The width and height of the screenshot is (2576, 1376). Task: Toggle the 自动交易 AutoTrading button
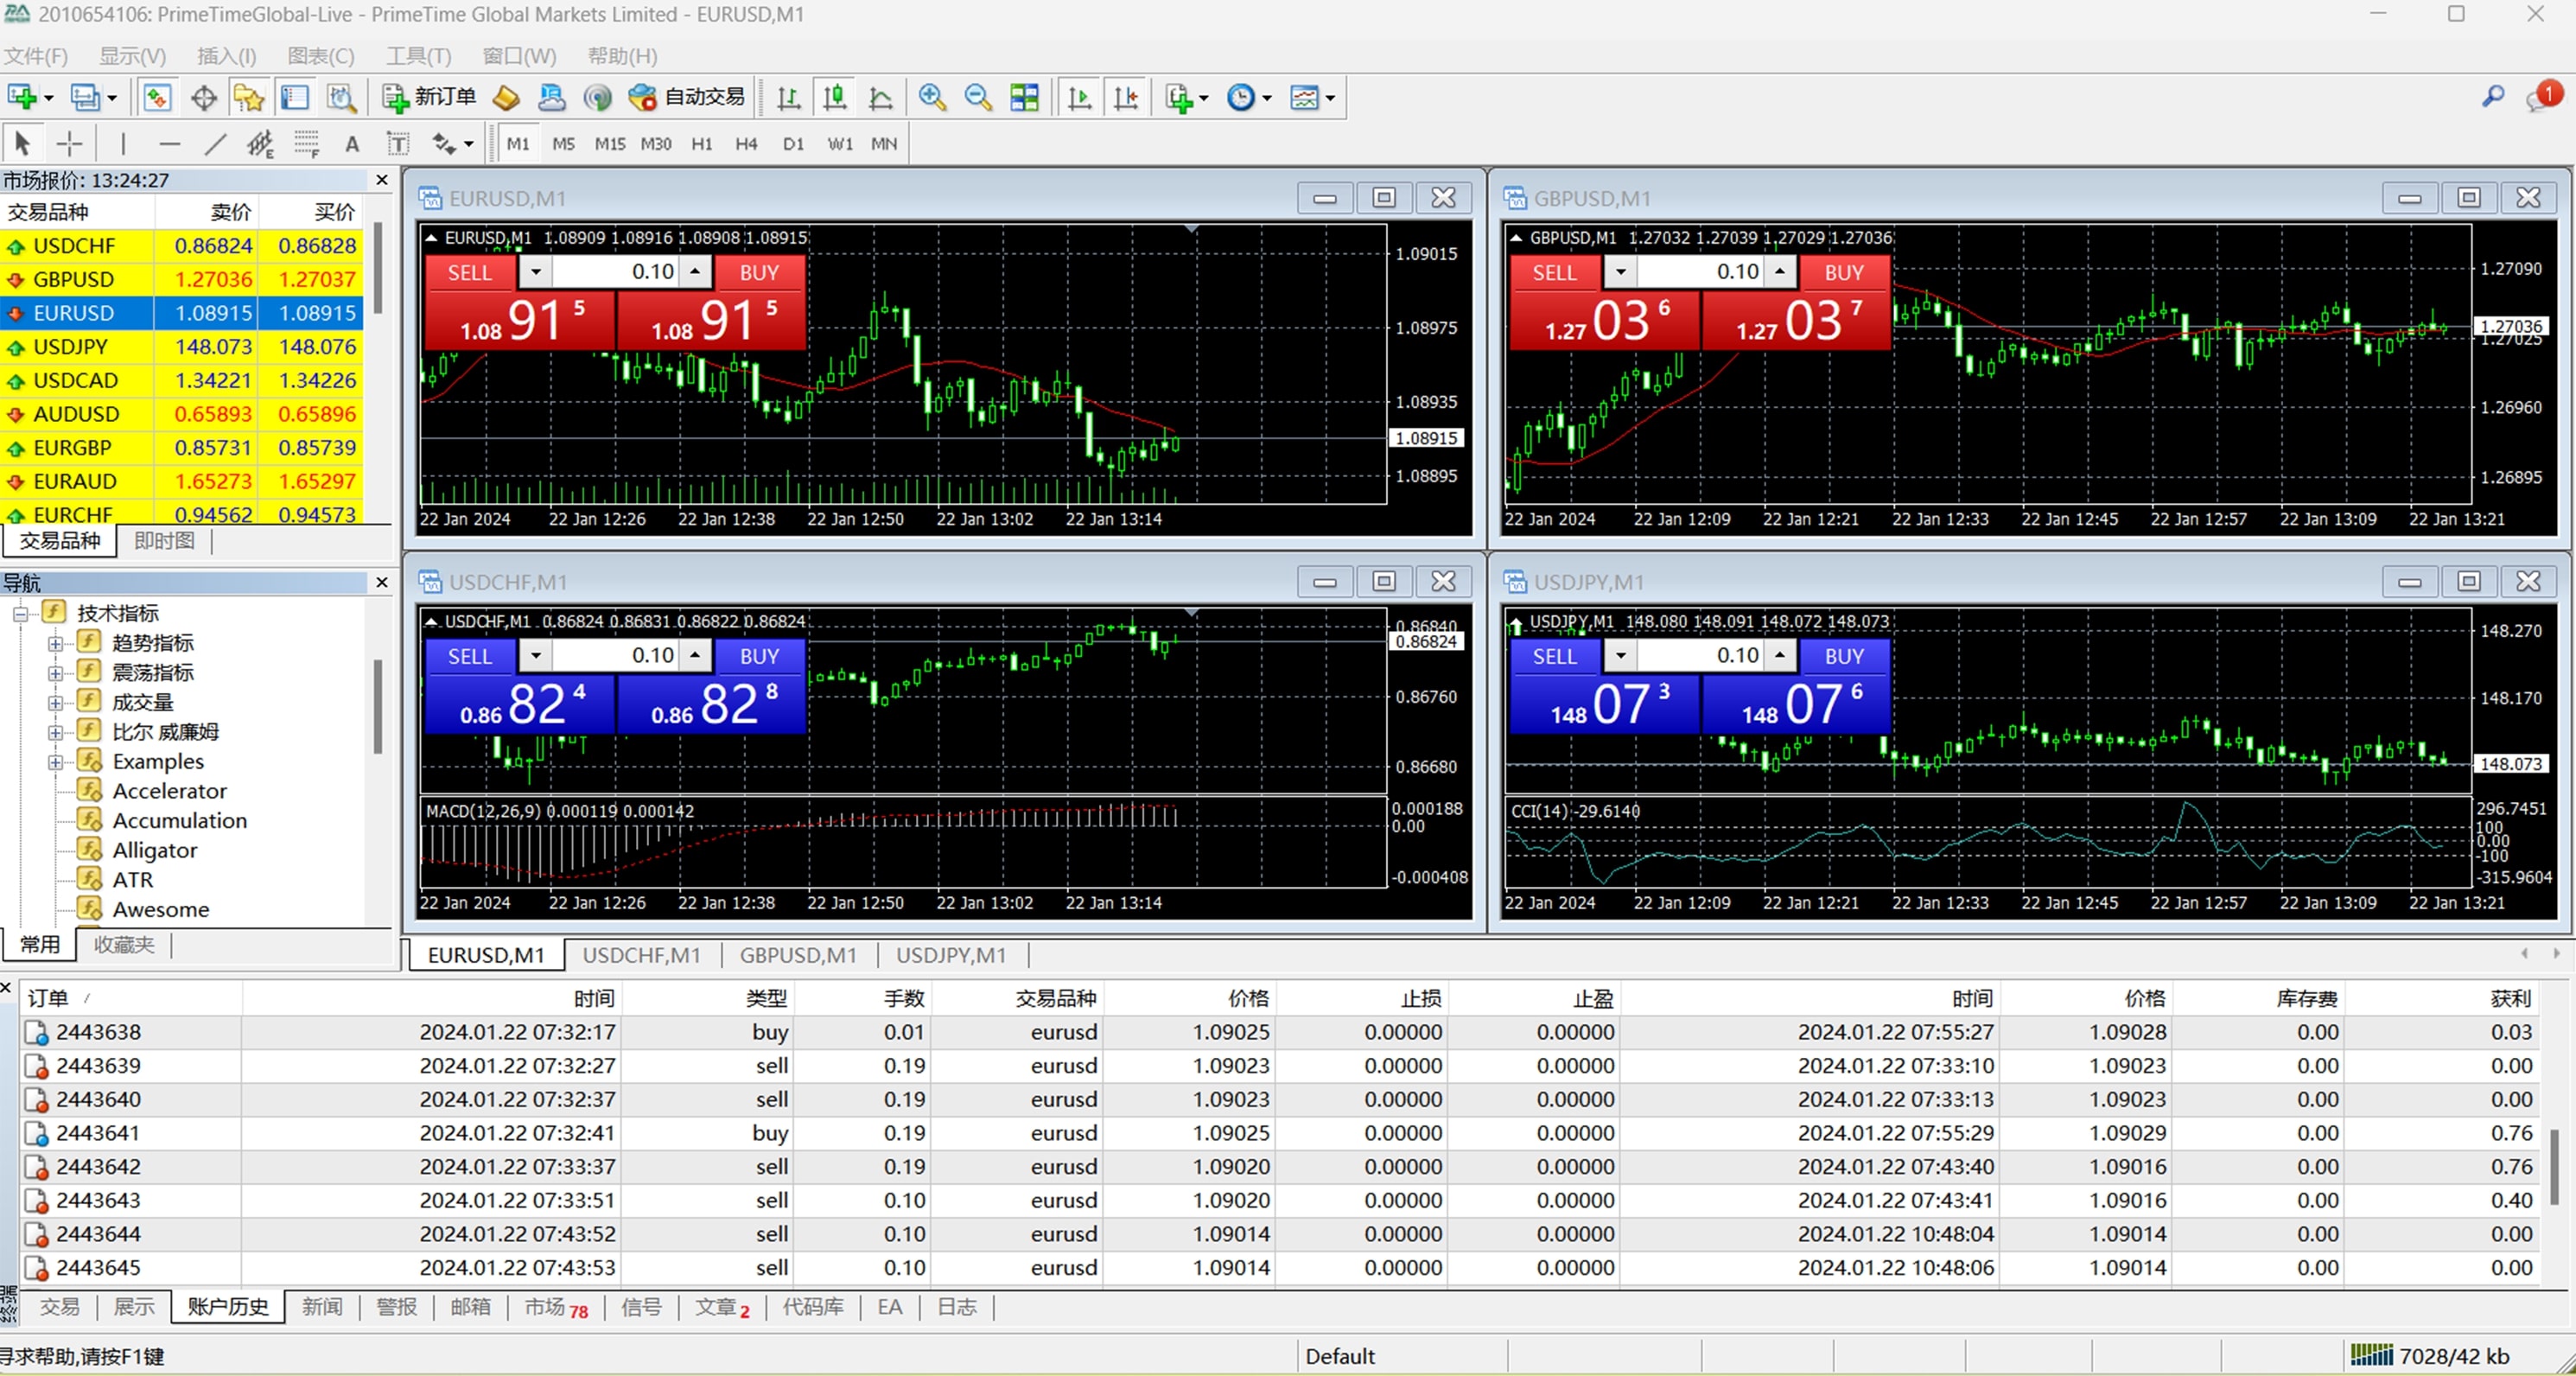[x=686, y=97]
